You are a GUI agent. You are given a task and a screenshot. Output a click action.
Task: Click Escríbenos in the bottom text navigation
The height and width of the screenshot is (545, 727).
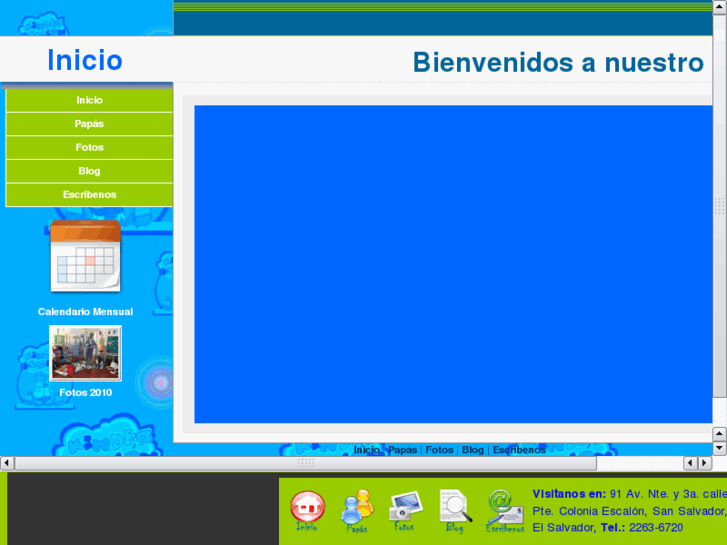(519, 449)
